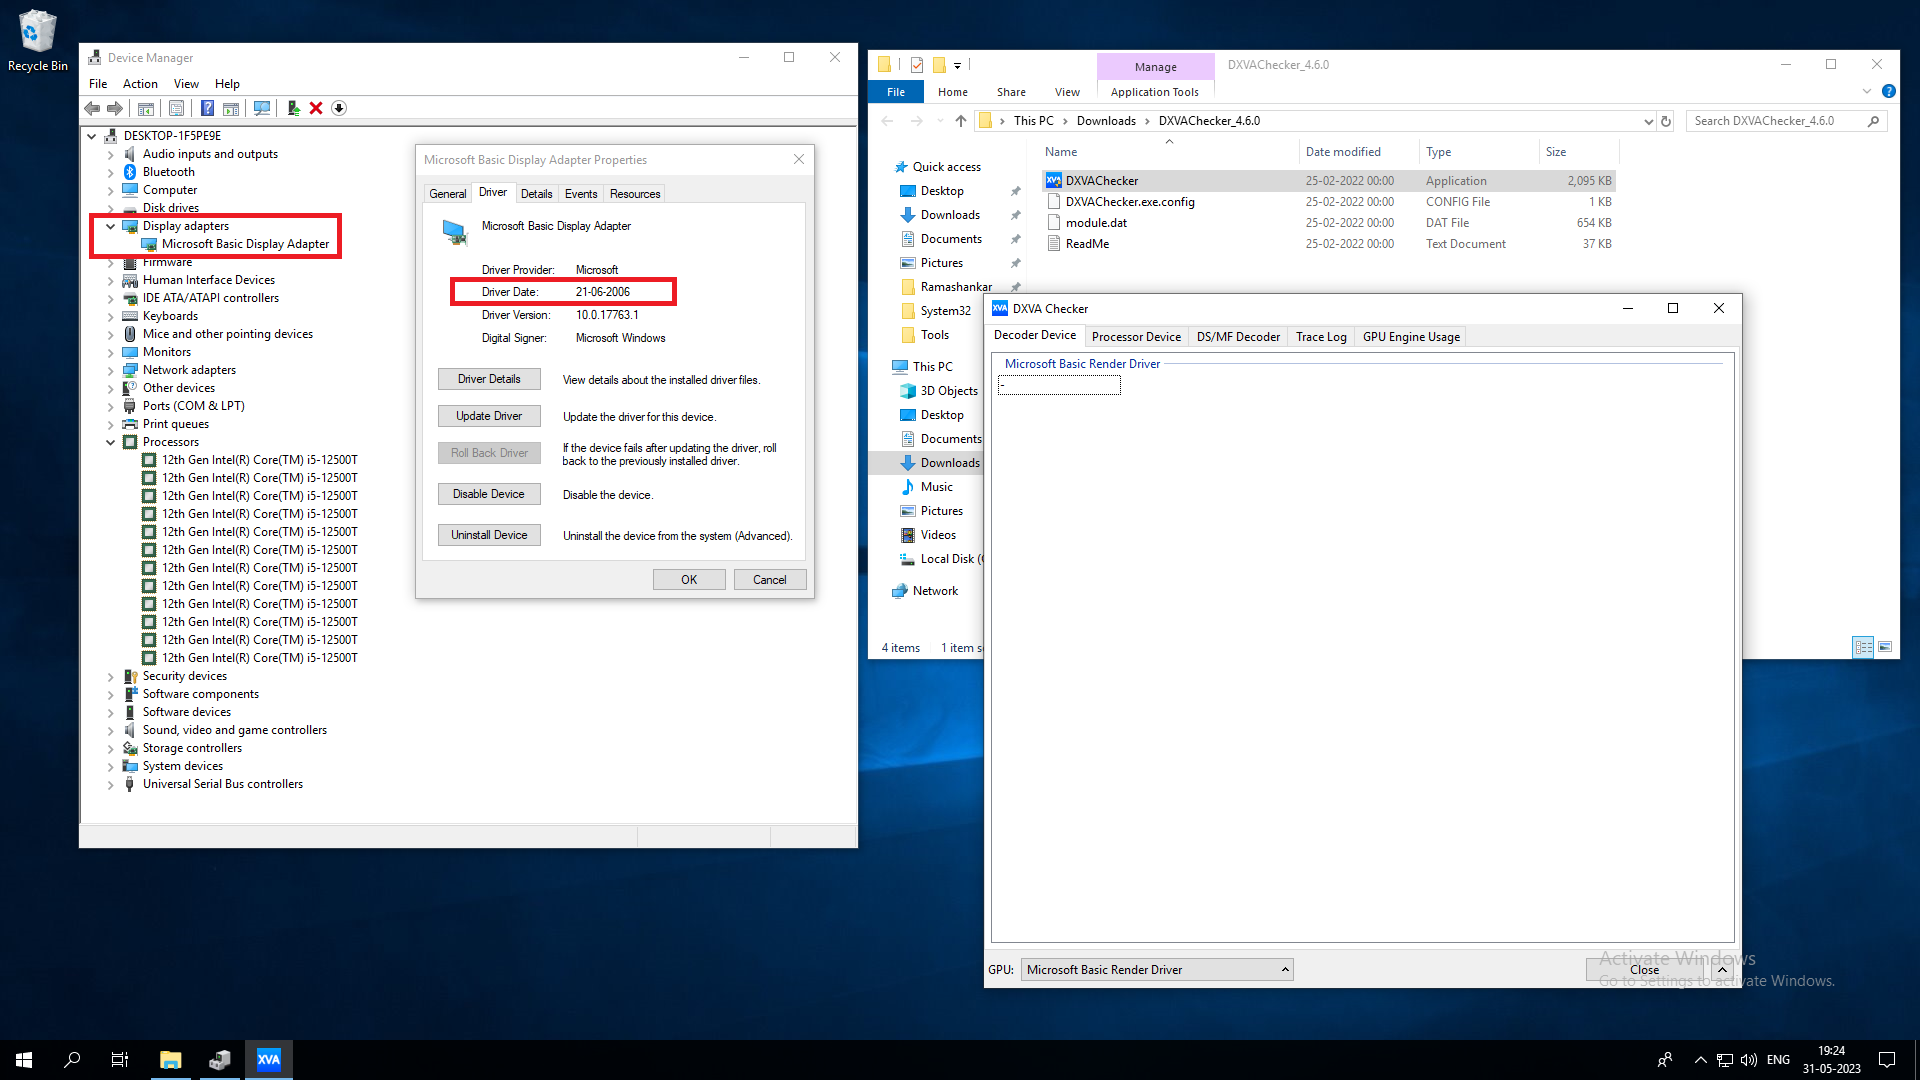Click Network in Explorer navigation pane
Screen dimensions: 1920x1080
tap(935, 591)
